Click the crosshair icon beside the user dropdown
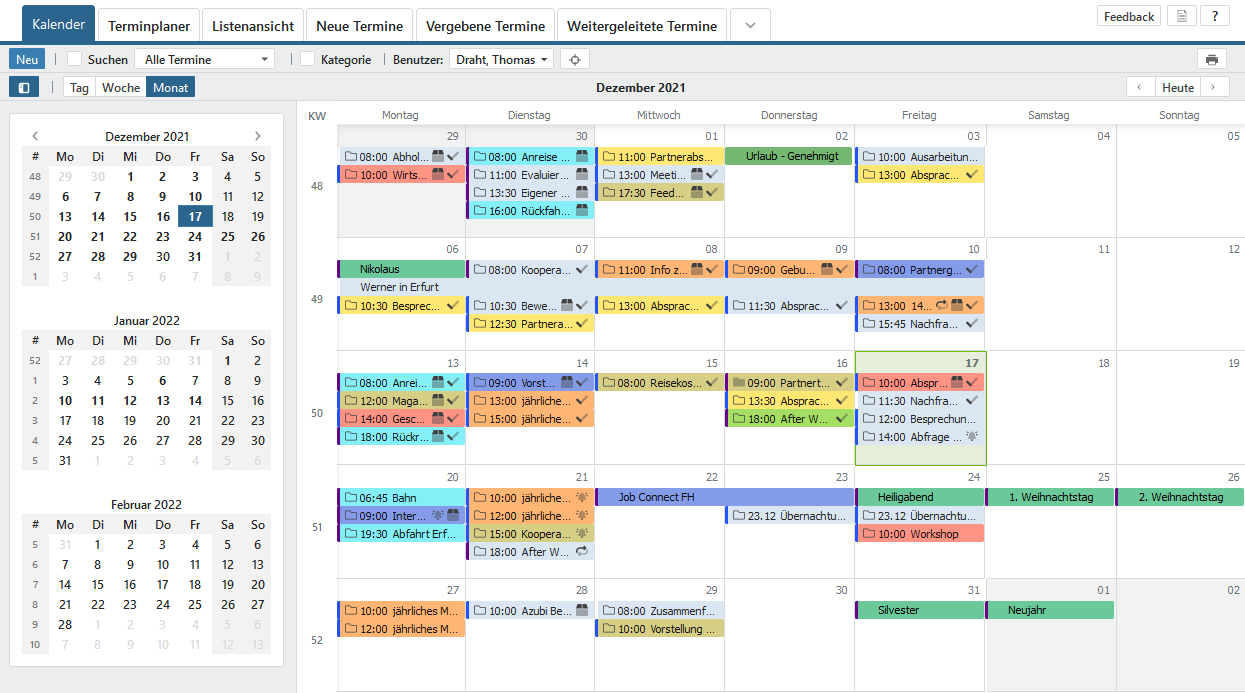 tap(574, 59)
